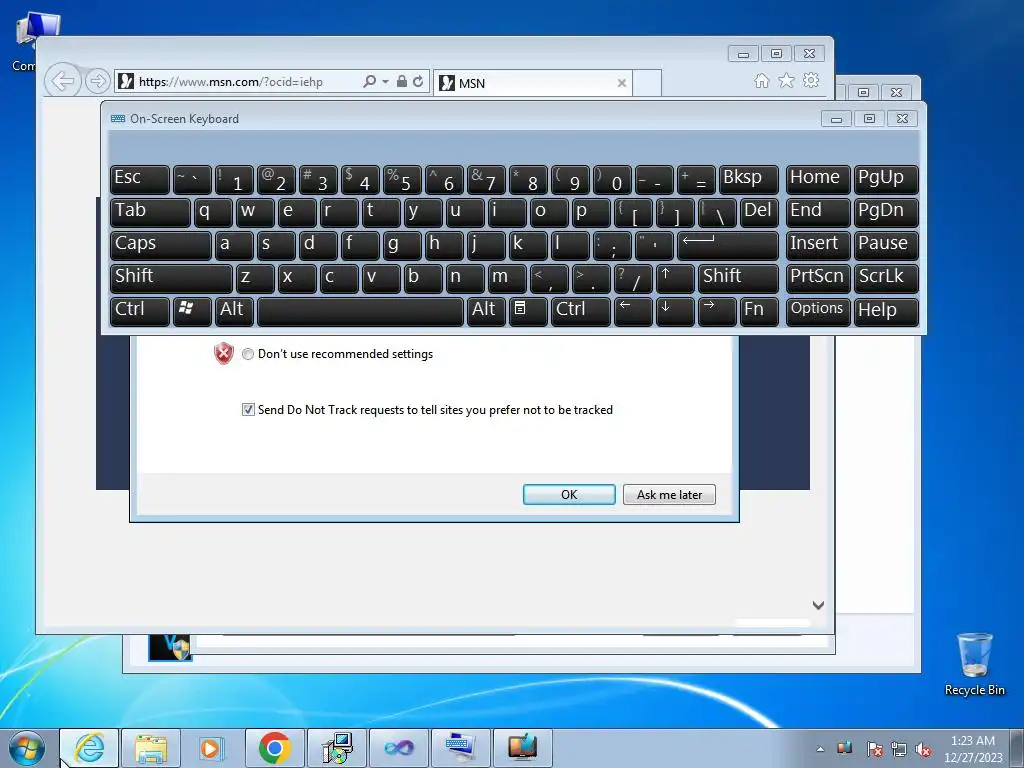Open the infinity logo taskbar app
The height and width of the screenshot is (768, 1024).
point(398,748)
